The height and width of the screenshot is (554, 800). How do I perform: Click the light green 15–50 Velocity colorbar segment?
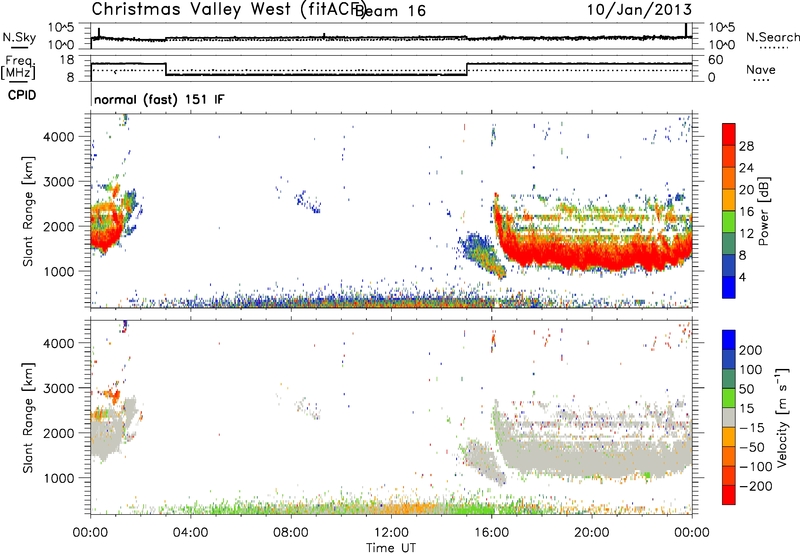coord(729,398)
